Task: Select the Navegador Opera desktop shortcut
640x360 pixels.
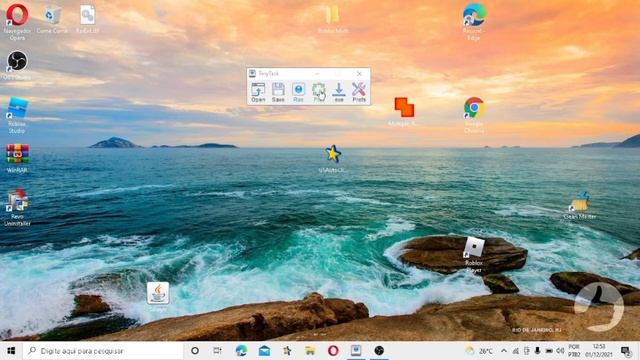Action: [x=17, y=22]
